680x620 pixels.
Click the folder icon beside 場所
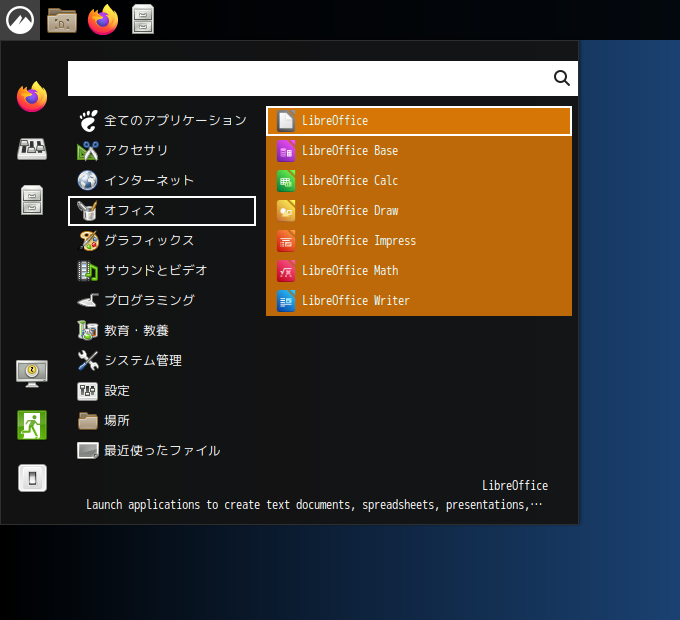88,421
